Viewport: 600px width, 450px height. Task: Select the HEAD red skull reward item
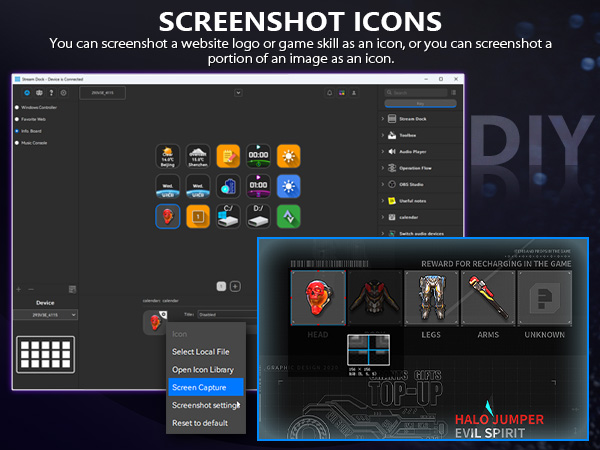[318, 298]
